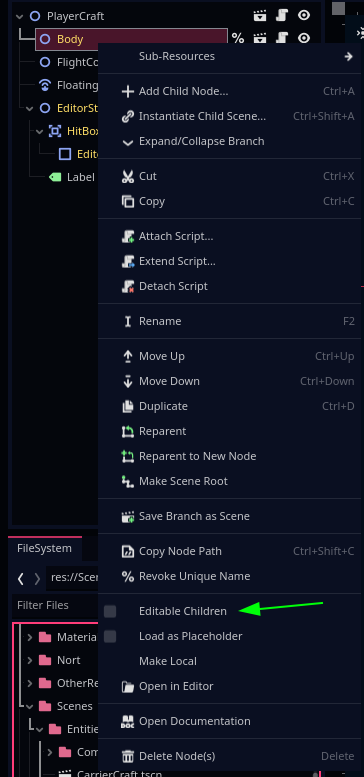
Task: Collapse the Scenes folder in FileSystem
Action: [30, 706]
